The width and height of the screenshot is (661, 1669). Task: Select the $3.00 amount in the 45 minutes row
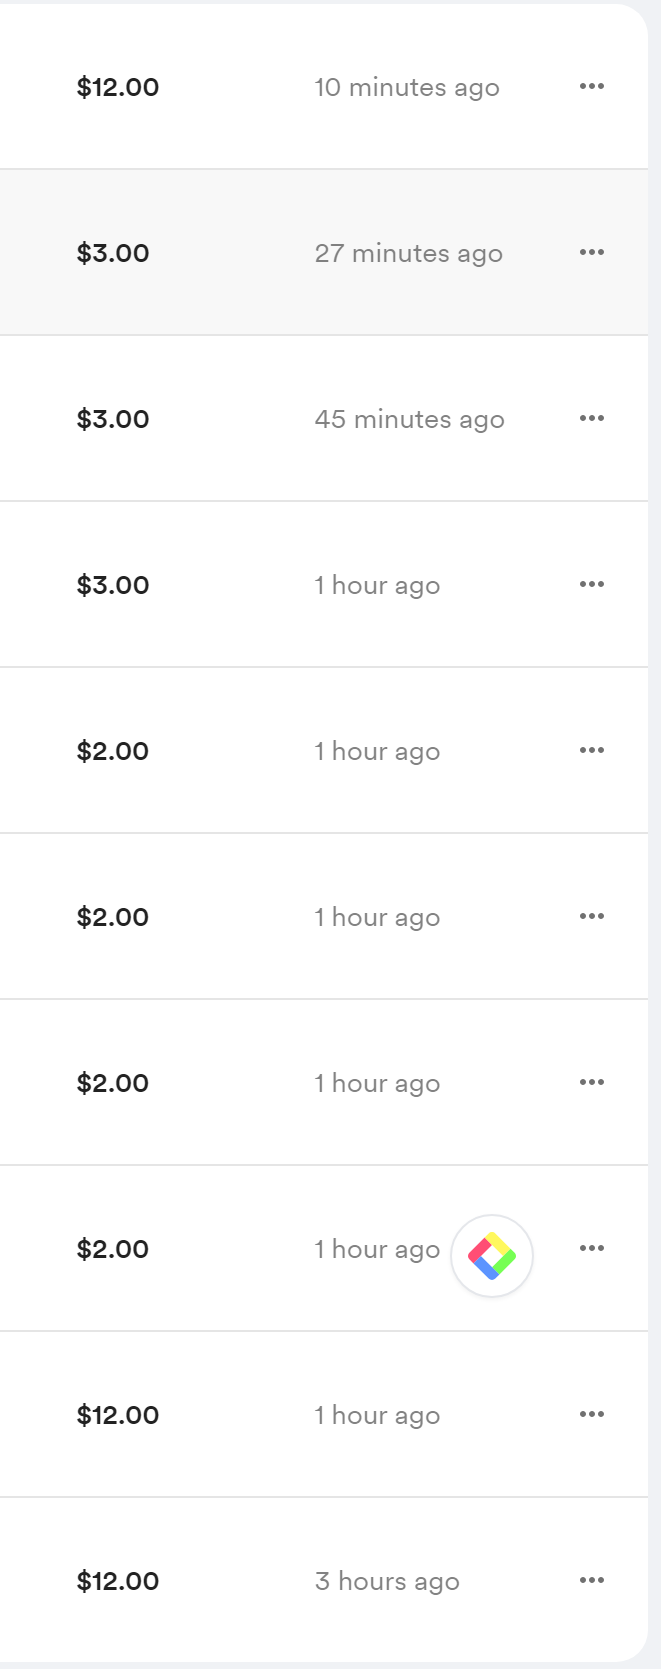tap(113, 419)
